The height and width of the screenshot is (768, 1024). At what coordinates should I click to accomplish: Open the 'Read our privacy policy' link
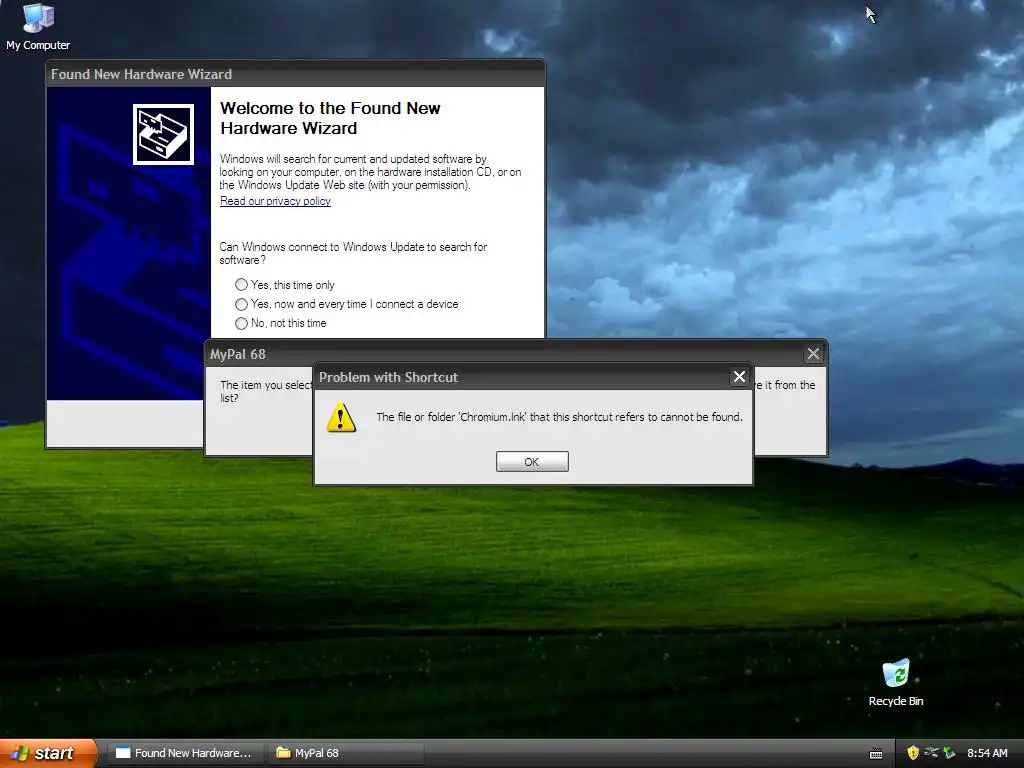click(x=275, y=201)
